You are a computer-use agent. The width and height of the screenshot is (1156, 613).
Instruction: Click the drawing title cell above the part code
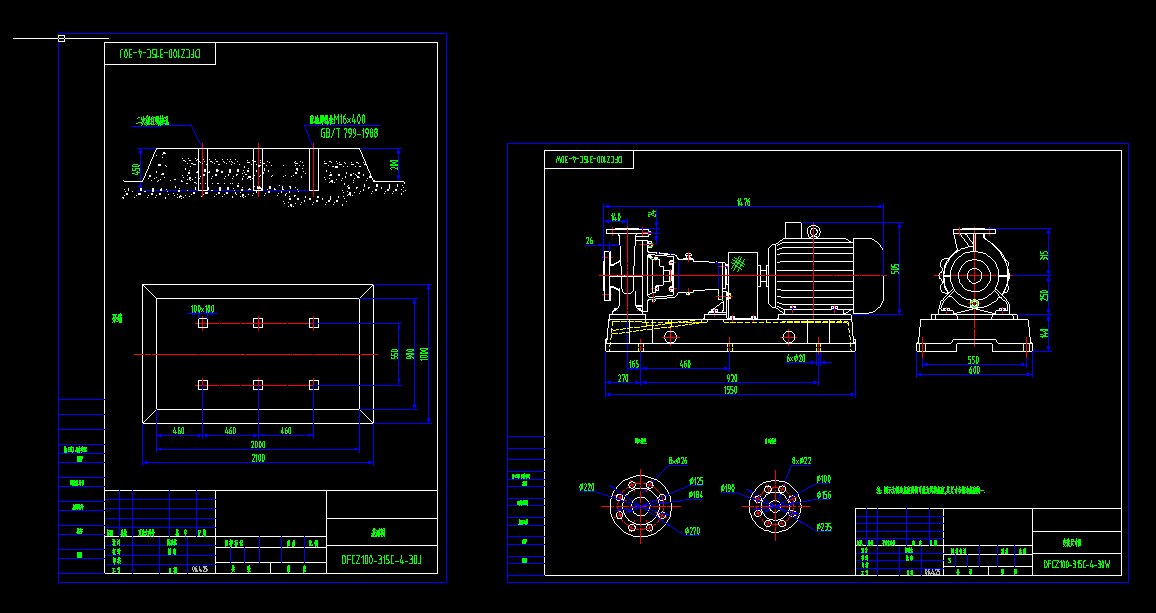click(x=376, y=533)
